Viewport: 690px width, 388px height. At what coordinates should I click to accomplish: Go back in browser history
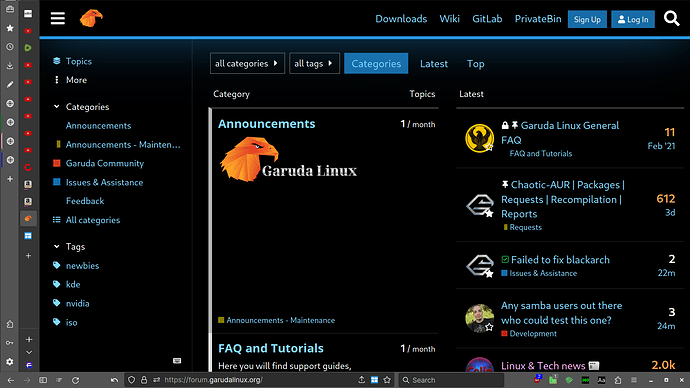(x=11, y=380)
